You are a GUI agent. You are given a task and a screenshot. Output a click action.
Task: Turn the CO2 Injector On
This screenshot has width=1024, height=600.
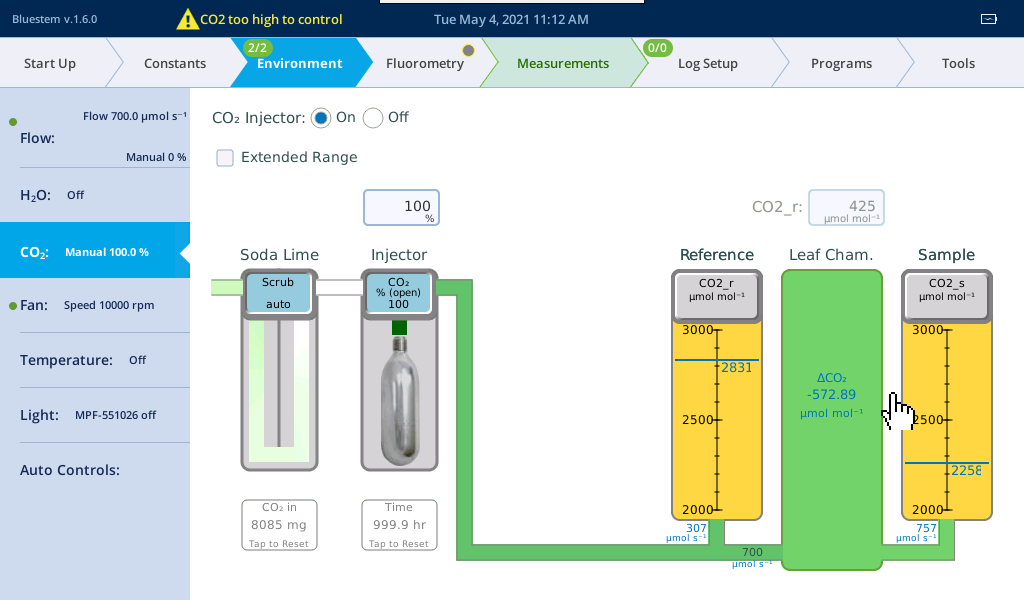321,118
